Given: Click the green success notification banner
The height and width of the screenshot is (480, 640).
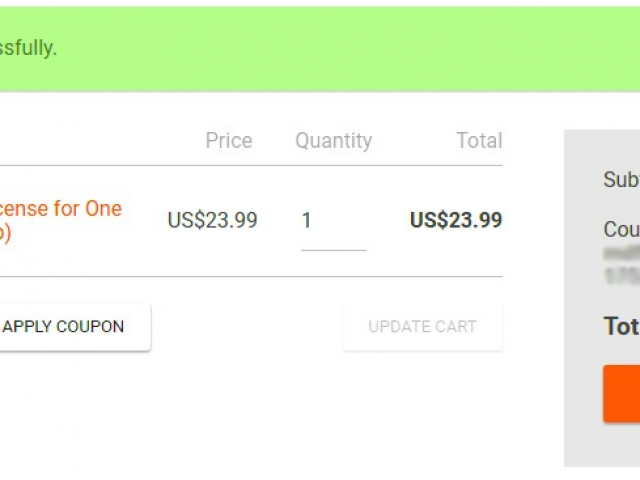Looking at the screenshot, I should [320, 49].
